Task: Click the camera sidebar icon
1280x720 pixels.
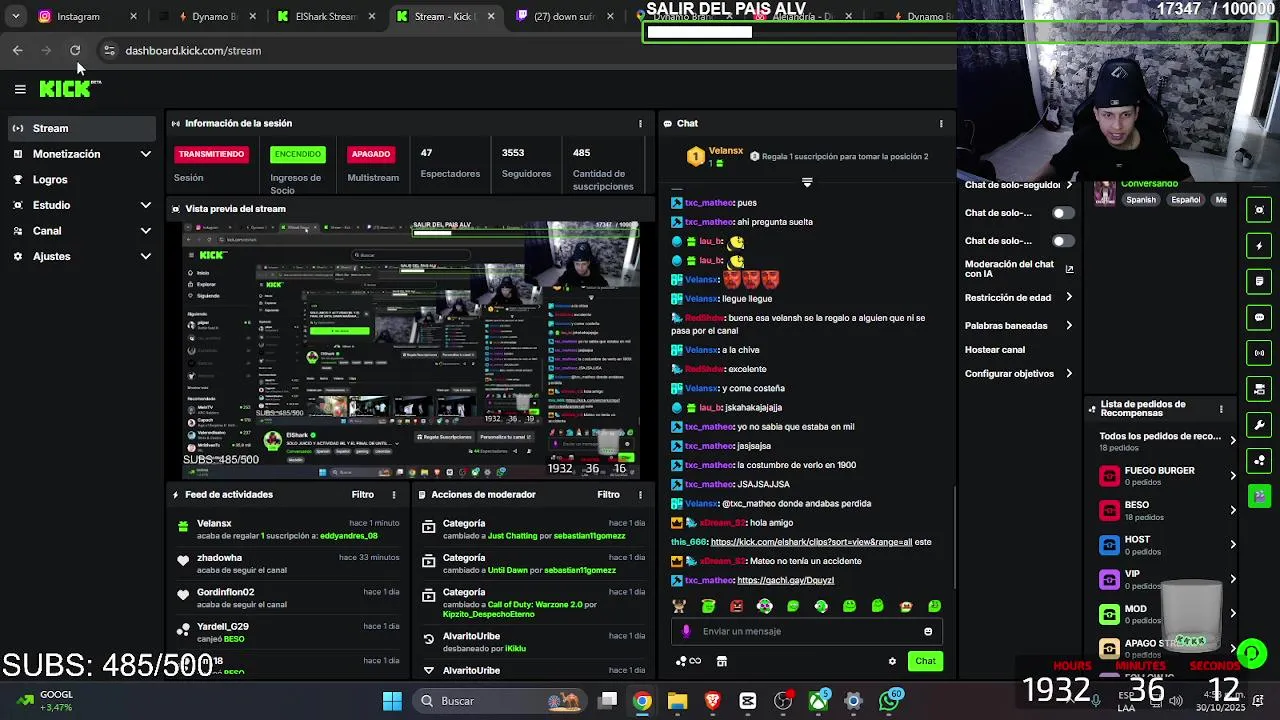Action: (1259, 389)
